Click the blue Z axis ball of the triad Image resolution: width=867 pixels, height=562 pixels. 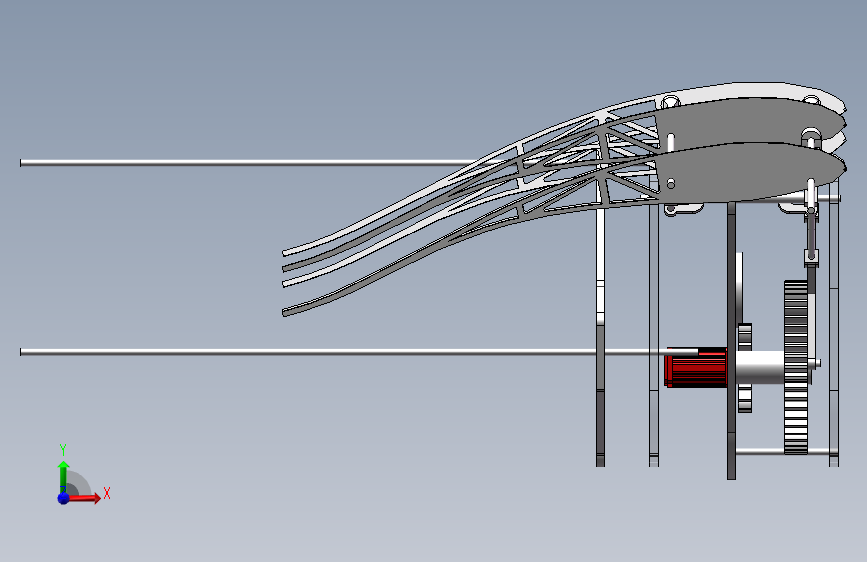click(x=64, y=498)
